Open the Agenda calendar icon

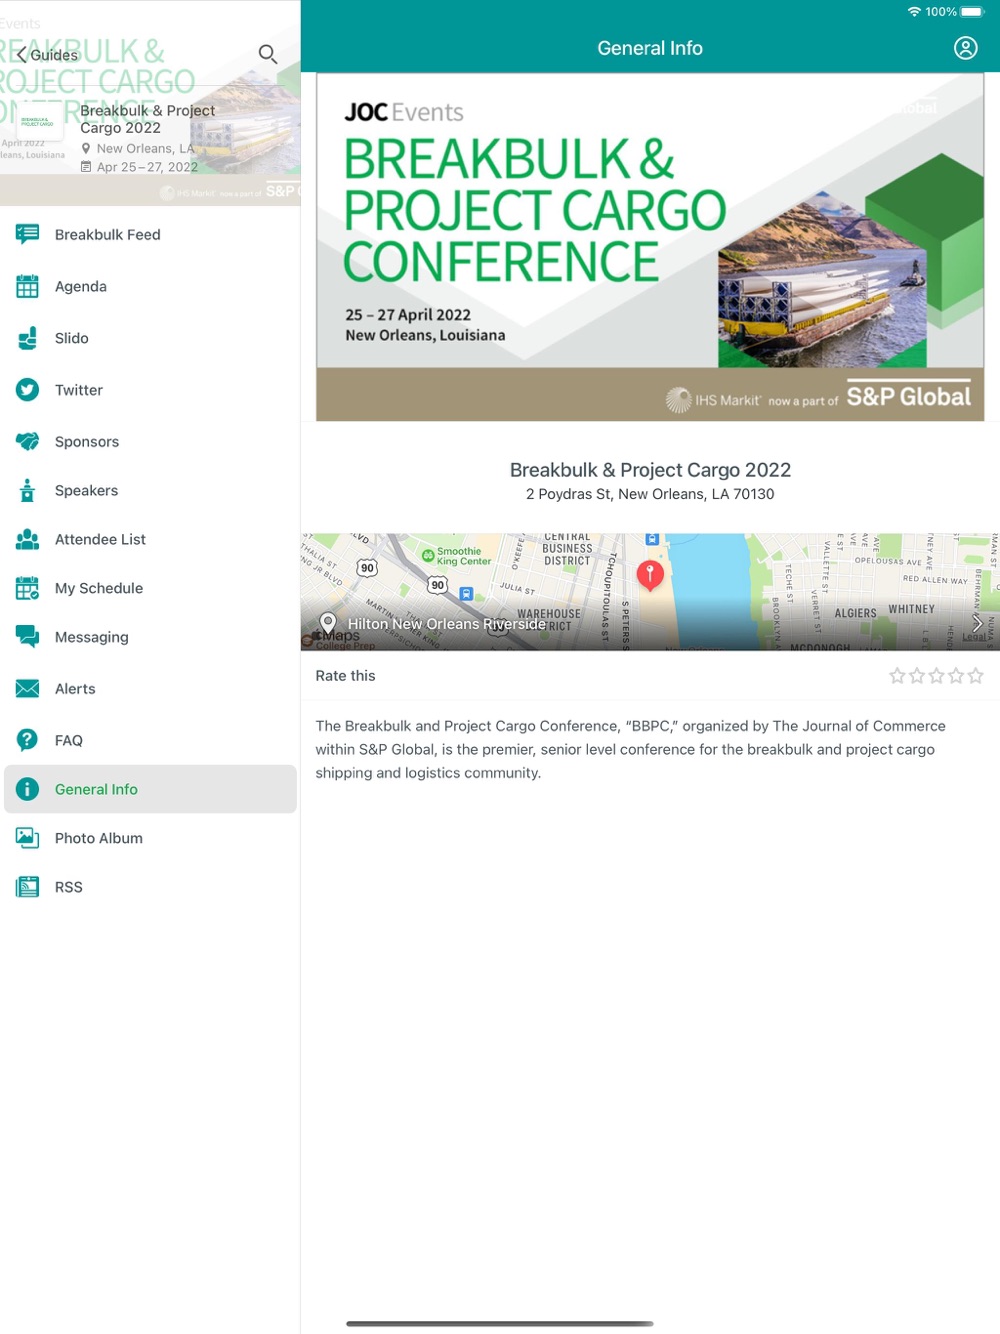tap(27, 287)
